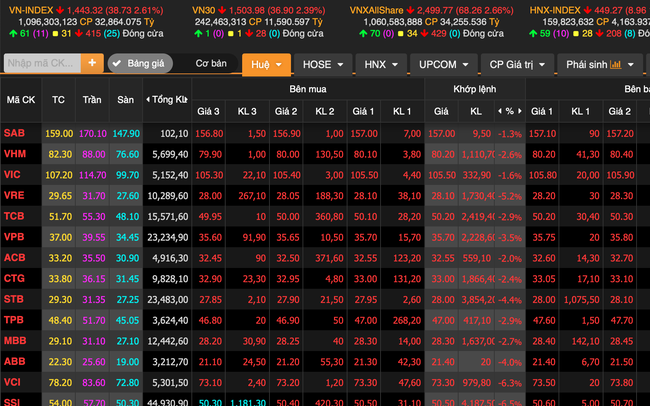Open the CP Giá trị dropdown
This screenshot has width=650, height=406.
coord(517,65)
